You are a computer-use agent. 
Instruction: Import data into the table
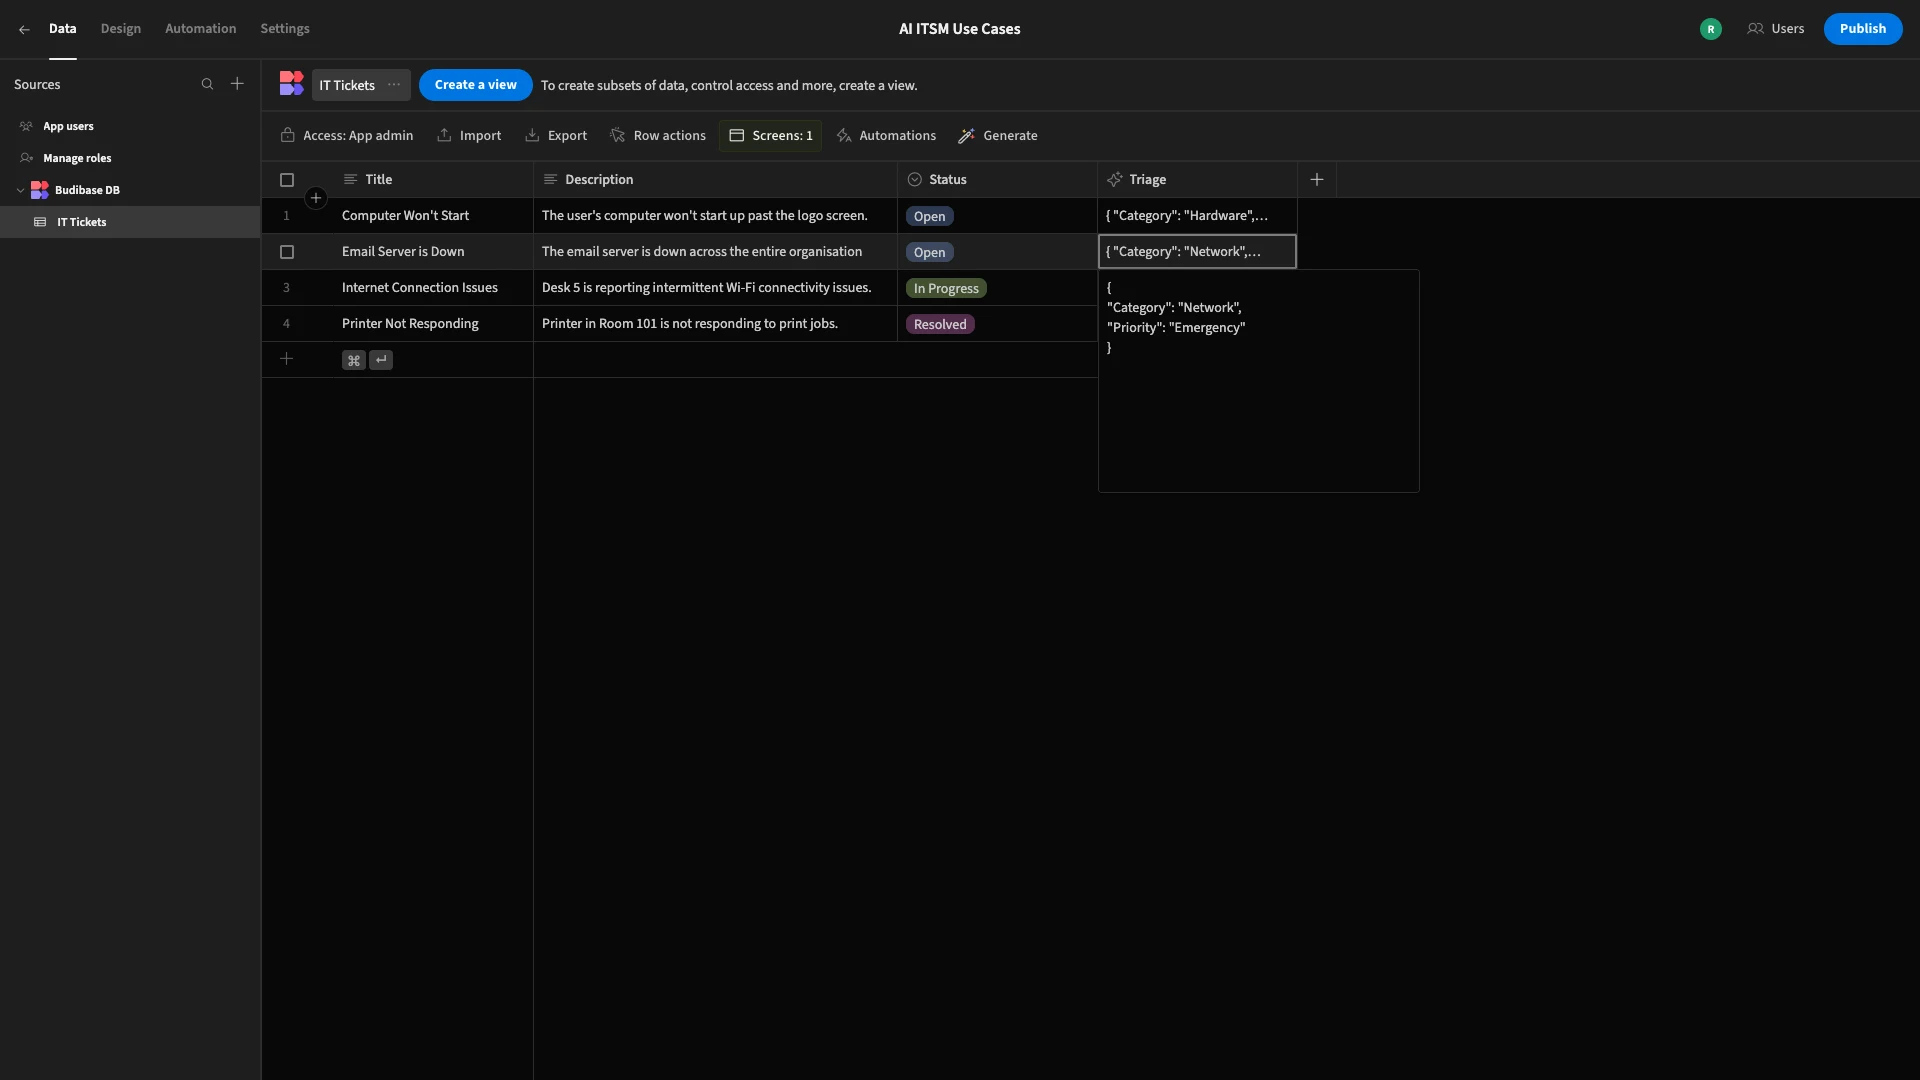click(x=469, y=136)
